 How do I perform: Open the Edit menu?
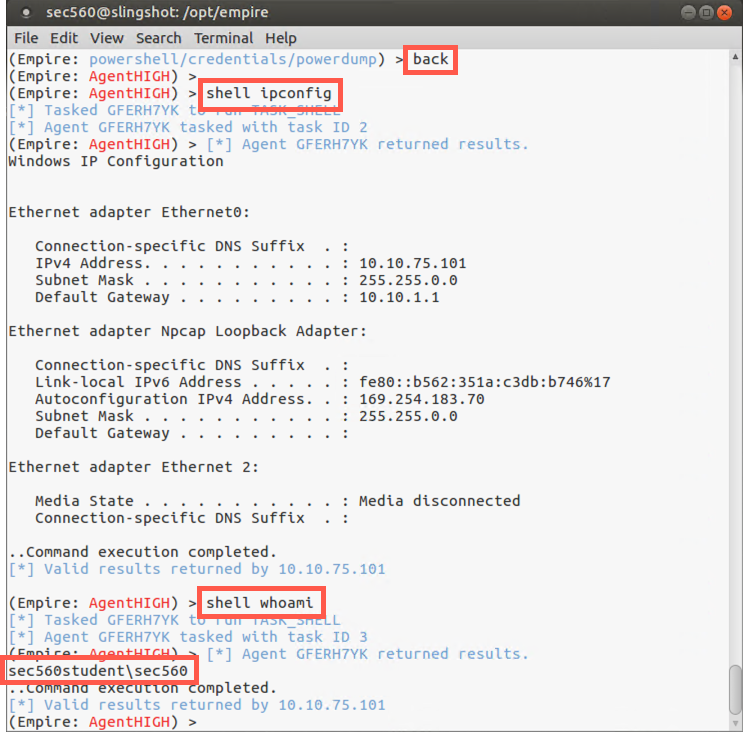click(x=64, y=38)
